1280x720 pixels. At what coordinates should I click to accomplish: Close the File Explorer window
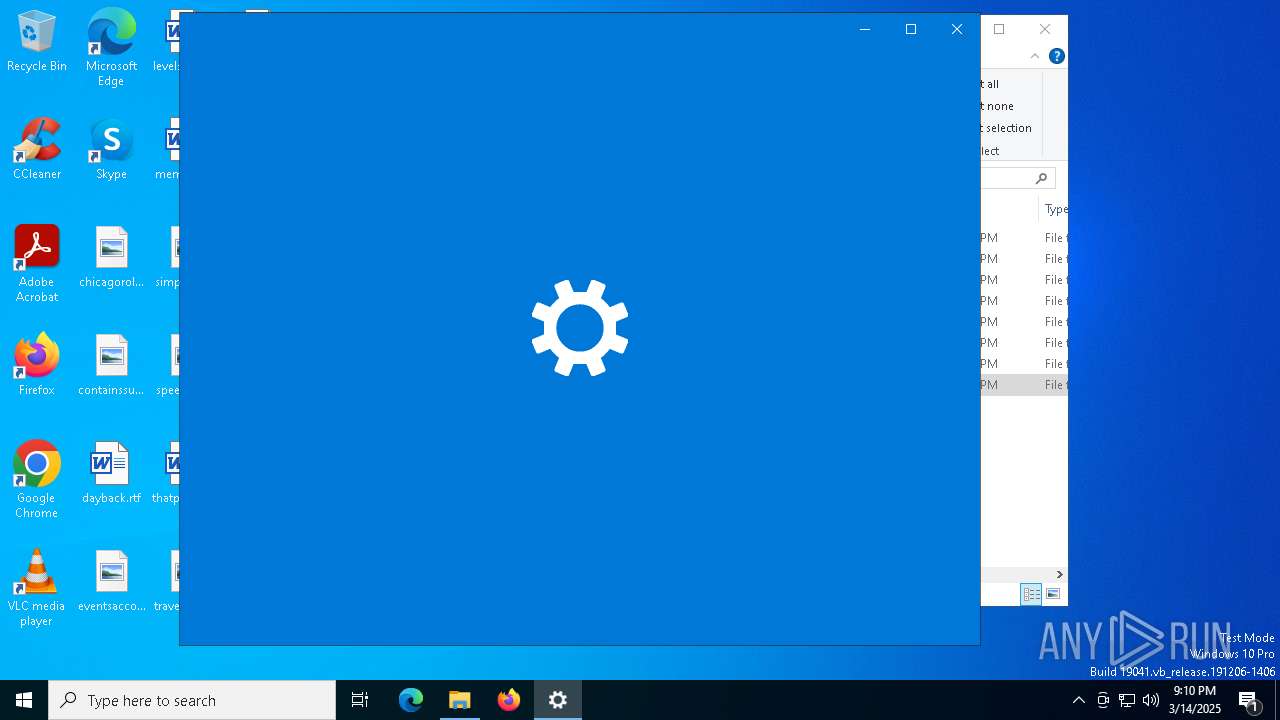pyautogui.click(x=1045, y=29)
